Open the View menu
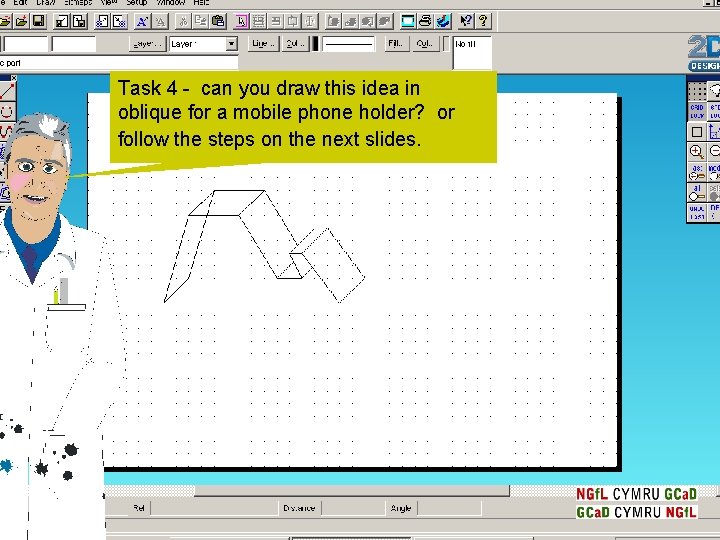720x540 pixels. 109,2
